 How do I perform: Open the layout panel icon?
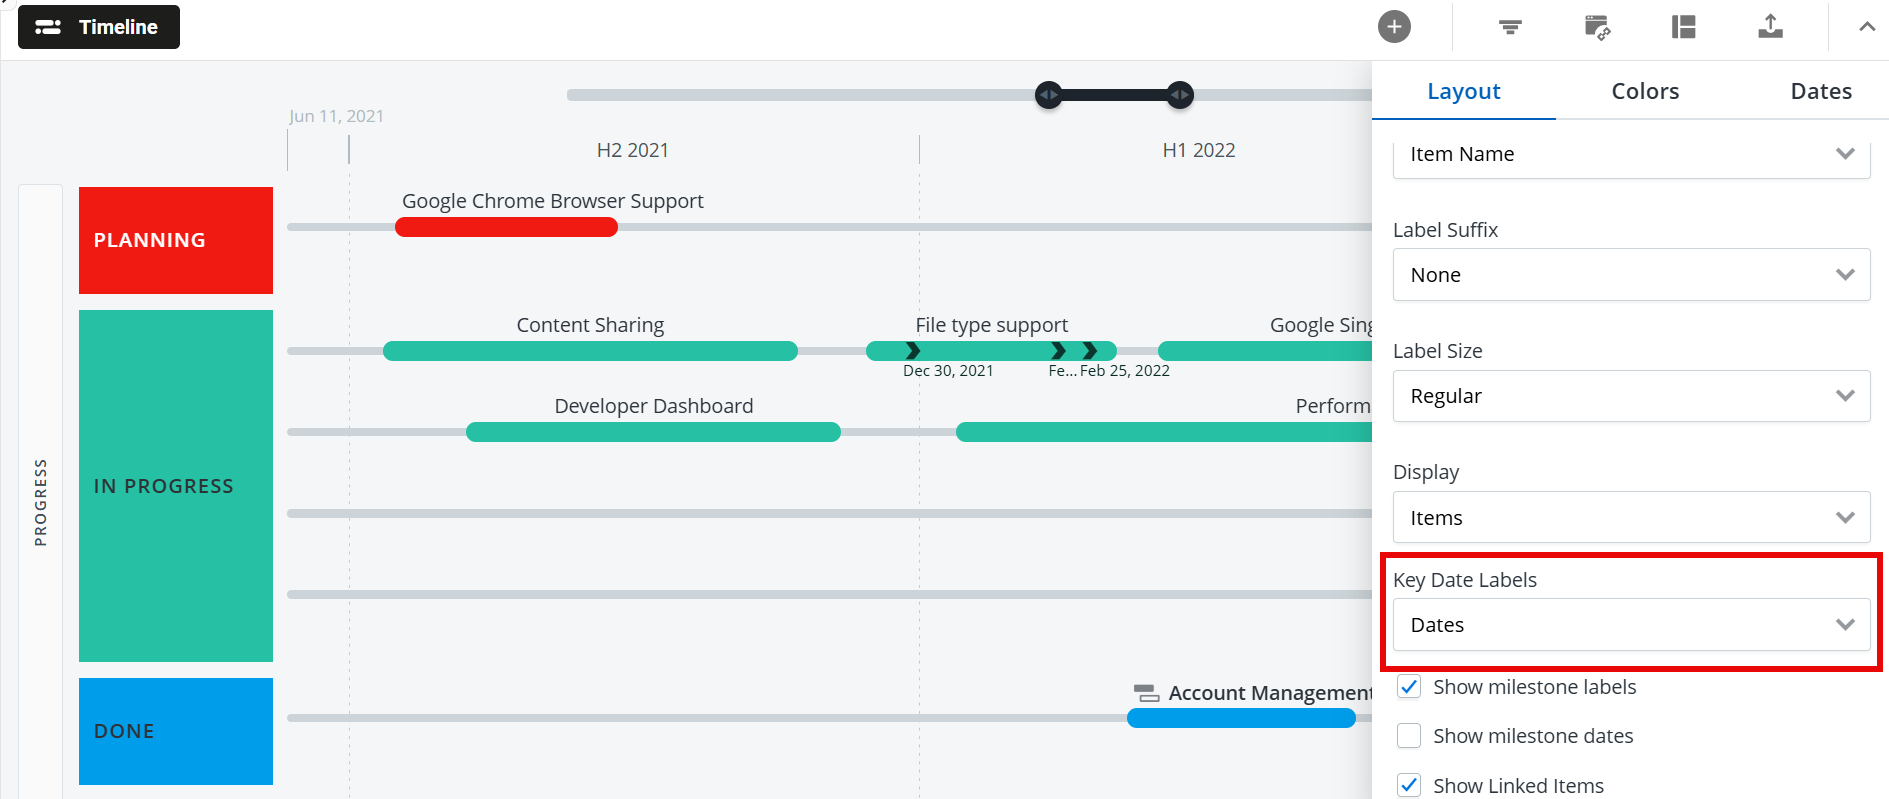1684,27
